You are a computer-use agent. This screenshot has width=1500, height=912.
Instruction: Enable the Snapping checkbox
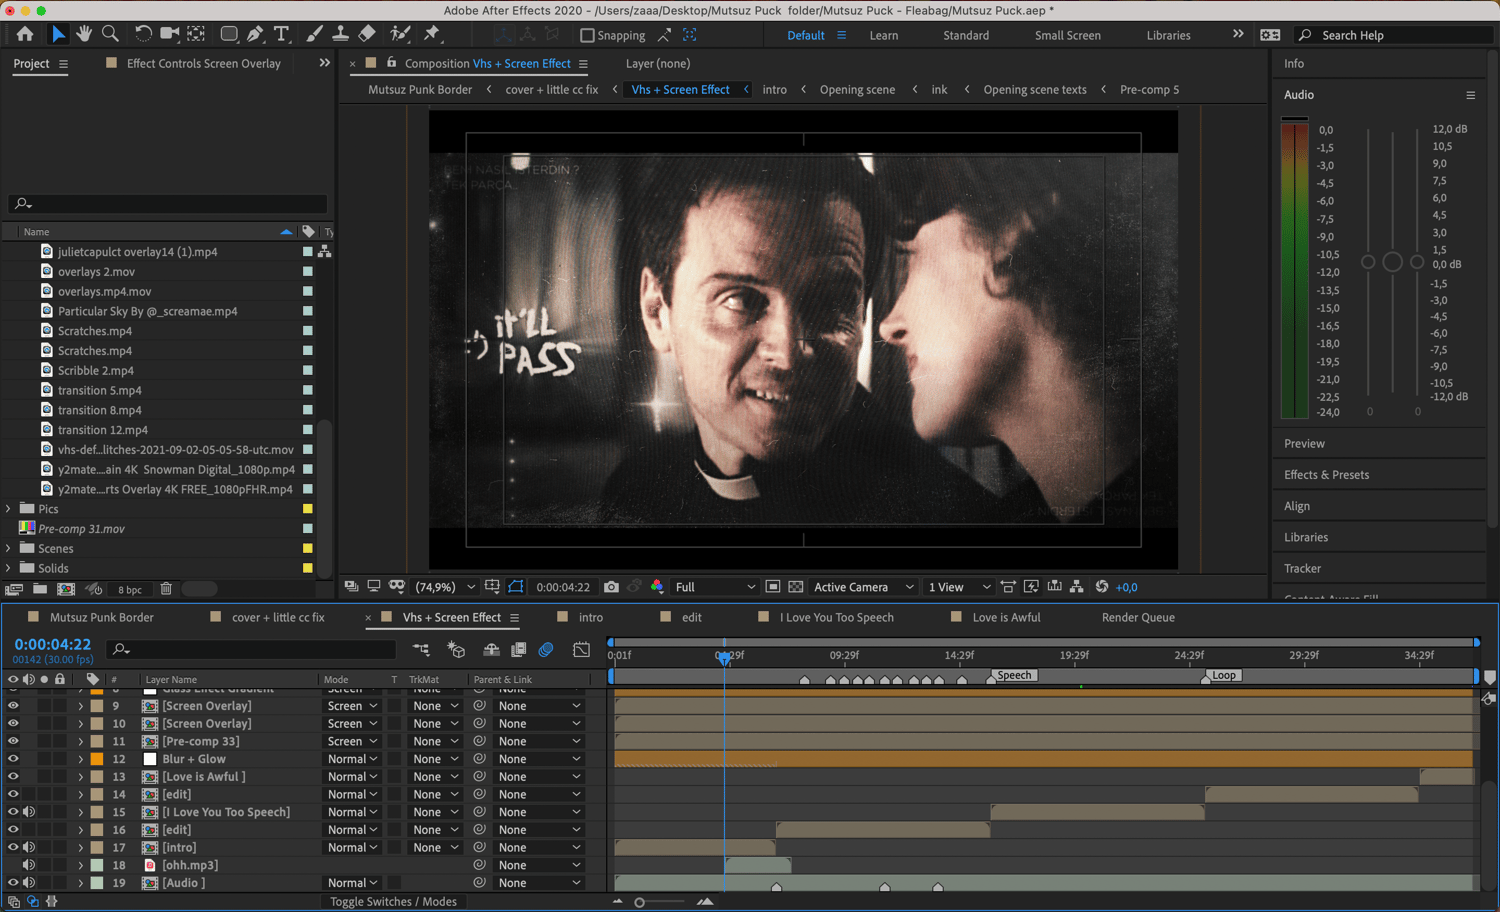[x=587, y=35]
